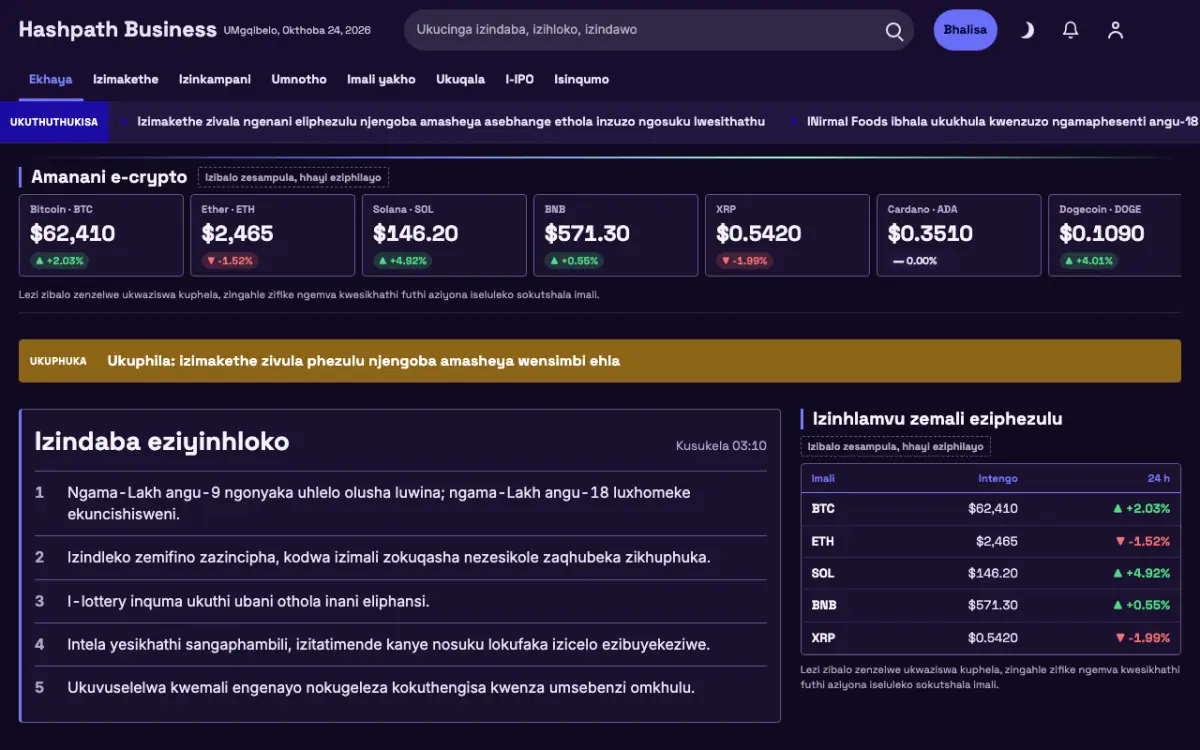The height and width of the screenshot is (750, 1200).
Task: Switch to the Izinkampani tab
Action: (215, 79)
